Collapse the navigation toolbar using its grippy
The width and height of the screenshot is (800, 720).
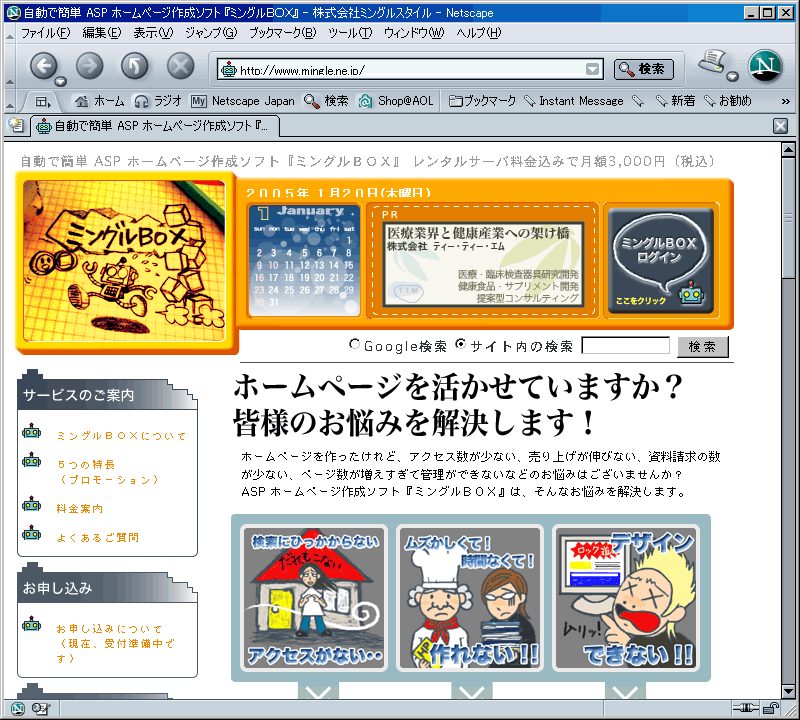10,68
